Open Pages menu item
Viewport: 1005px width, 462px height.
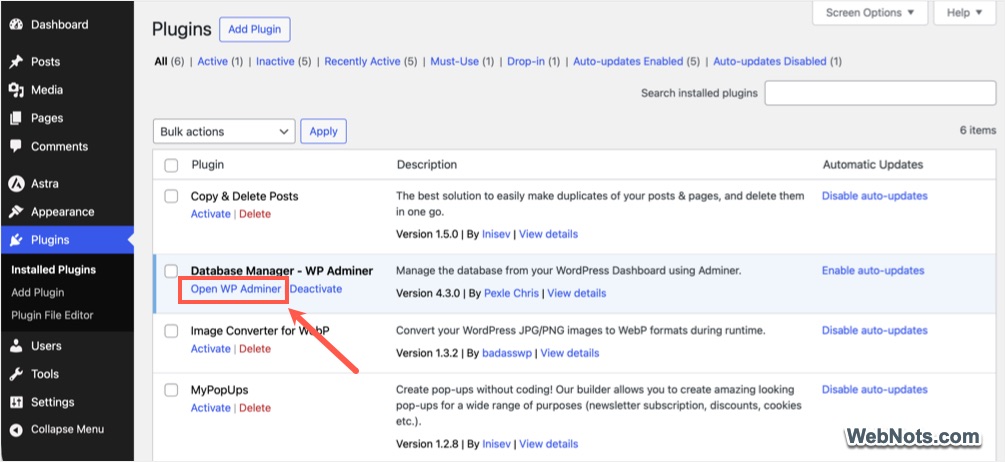point(47,119)
